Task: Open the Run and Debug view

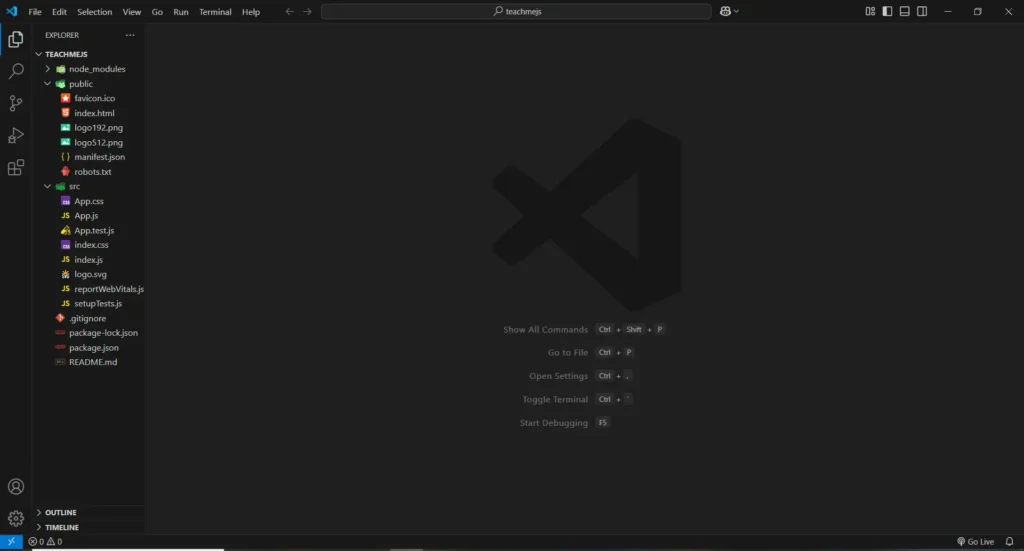Action: tap(16, 135)
